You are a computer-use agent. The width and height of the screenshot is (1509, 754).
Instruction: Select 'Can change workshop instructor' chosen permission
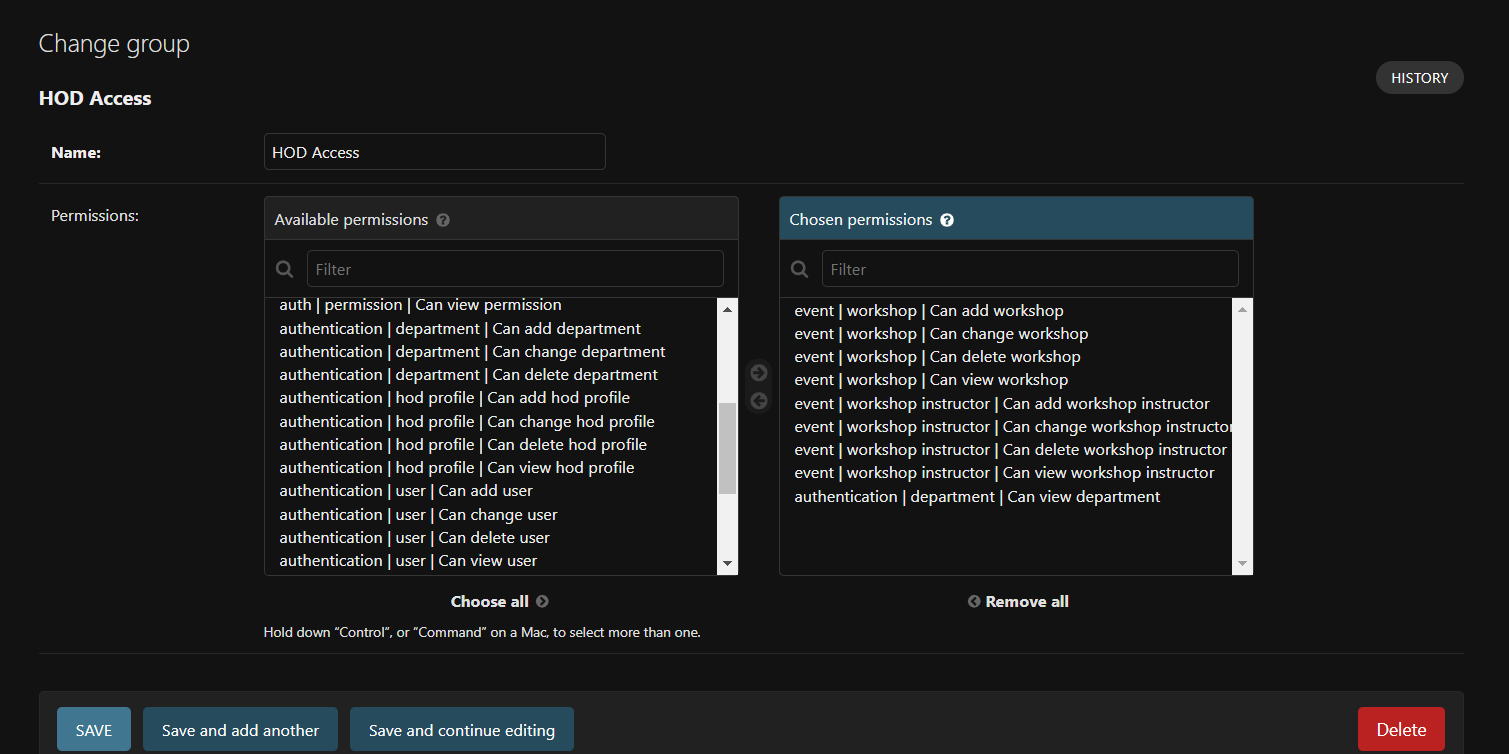pos(1007,427)
